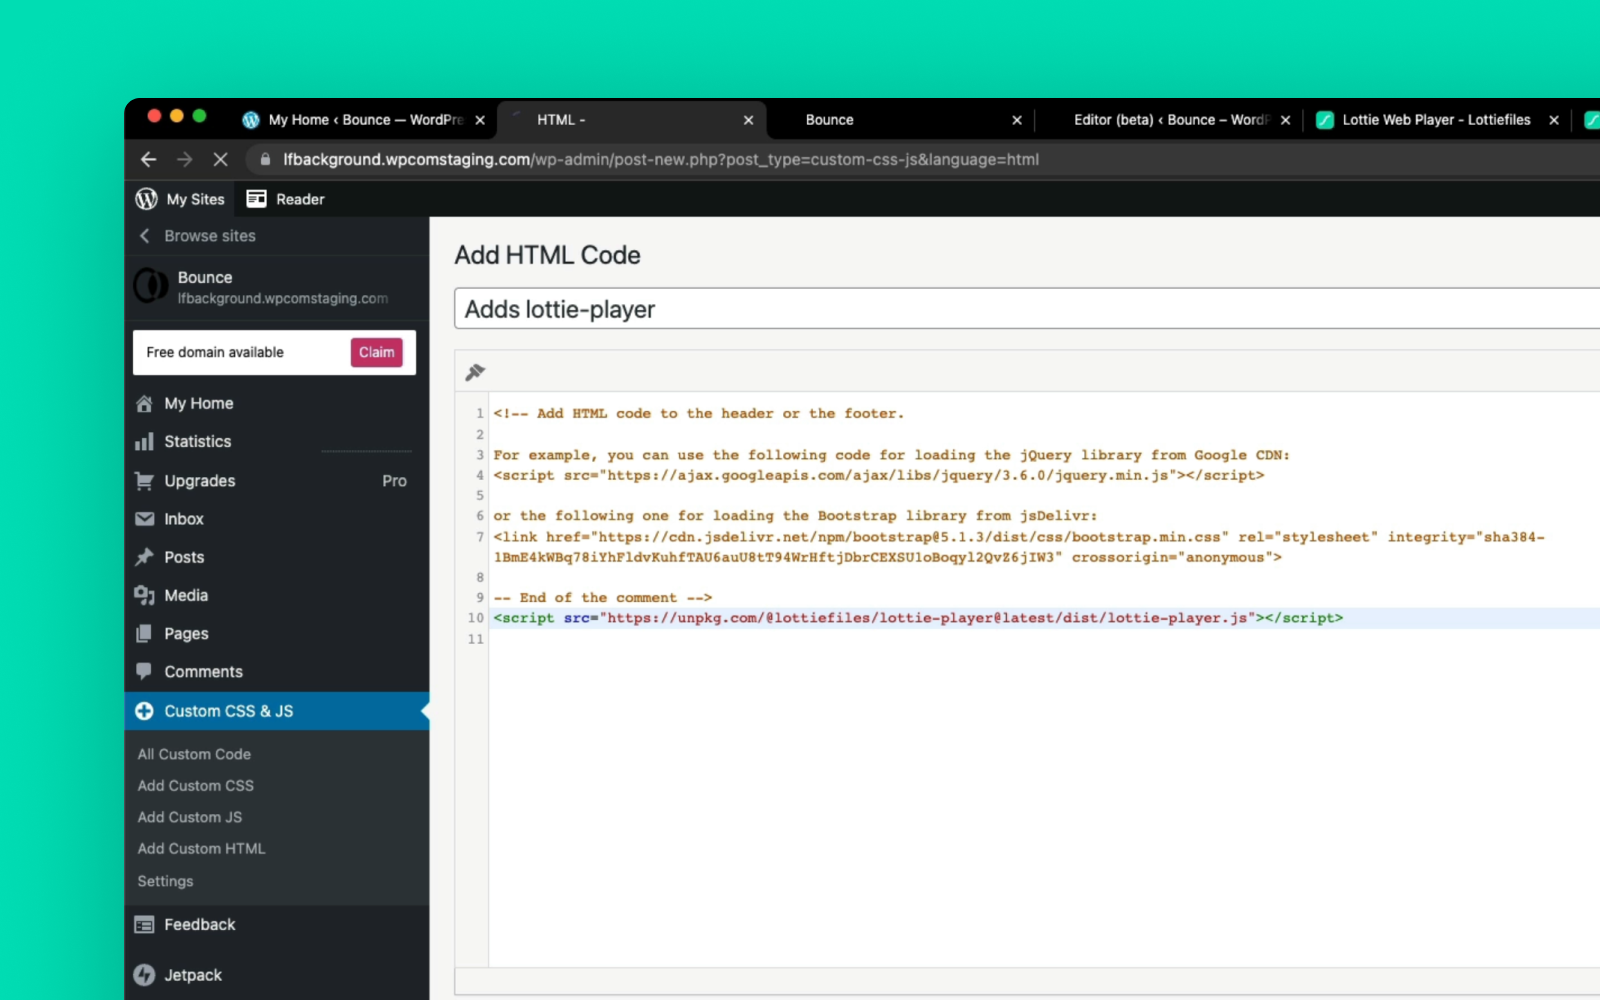Screen dimensions: 1600x1000
Task: Switch to Editor (beta) ‹ Bounce tab
Action: click(1170, 120)
